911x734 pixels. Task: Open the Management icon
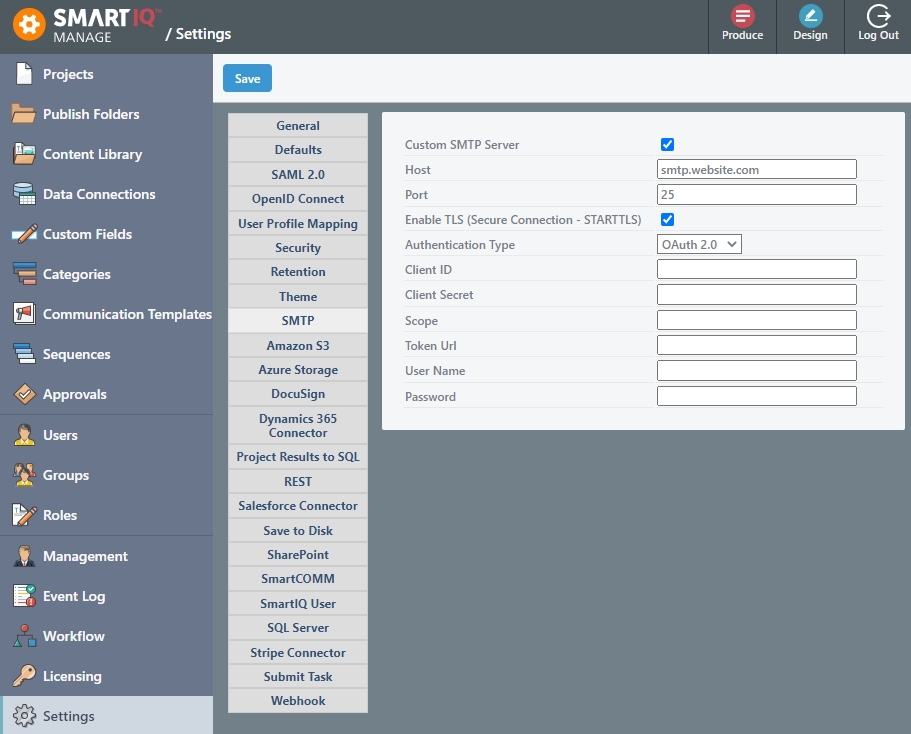click(24, 556)
